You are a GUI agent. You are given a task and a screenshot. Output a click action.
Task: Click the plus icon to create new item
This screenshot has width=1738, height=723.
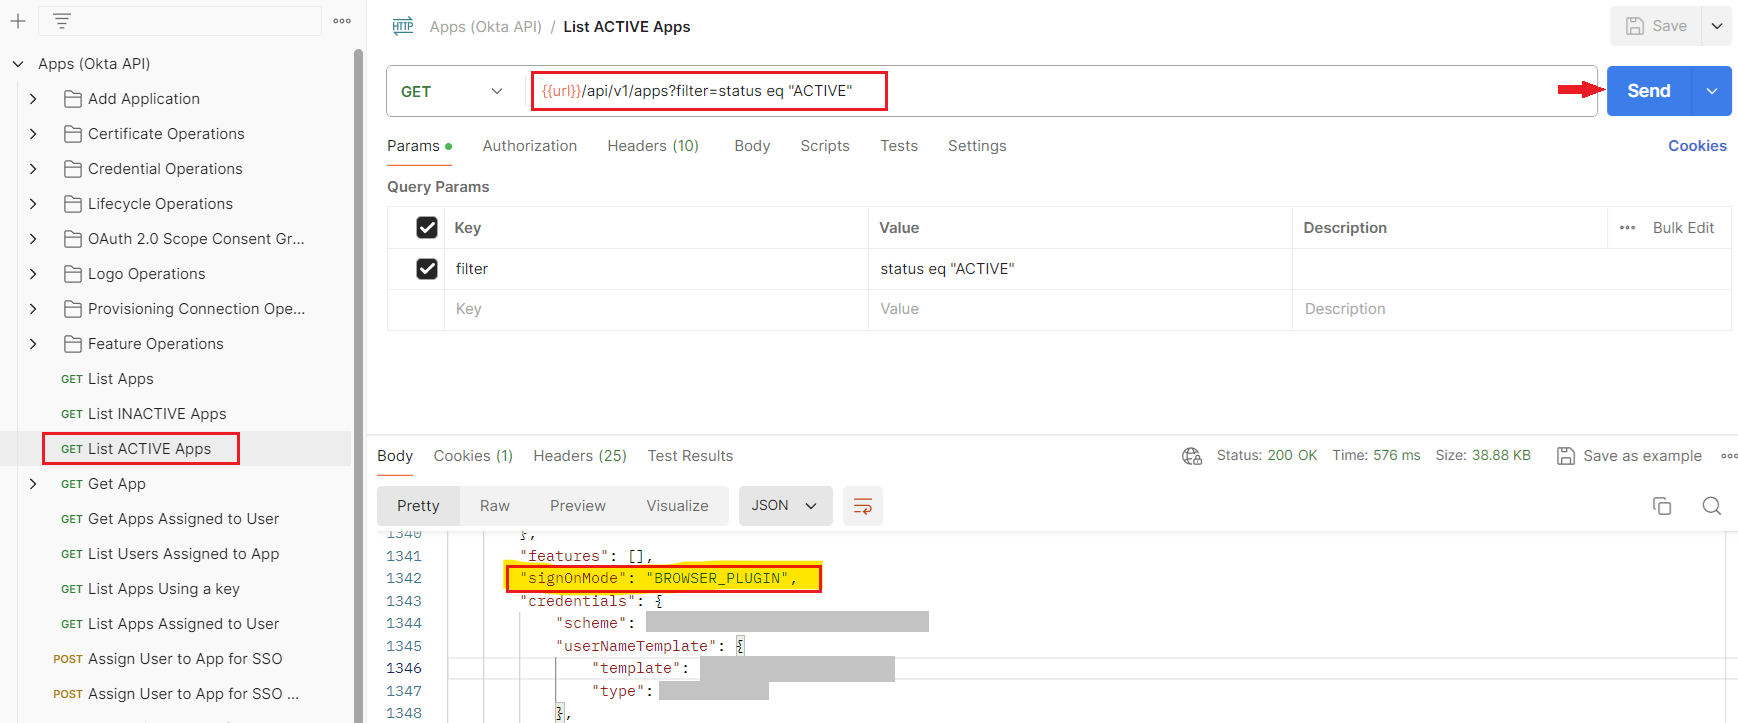(18, 21)
